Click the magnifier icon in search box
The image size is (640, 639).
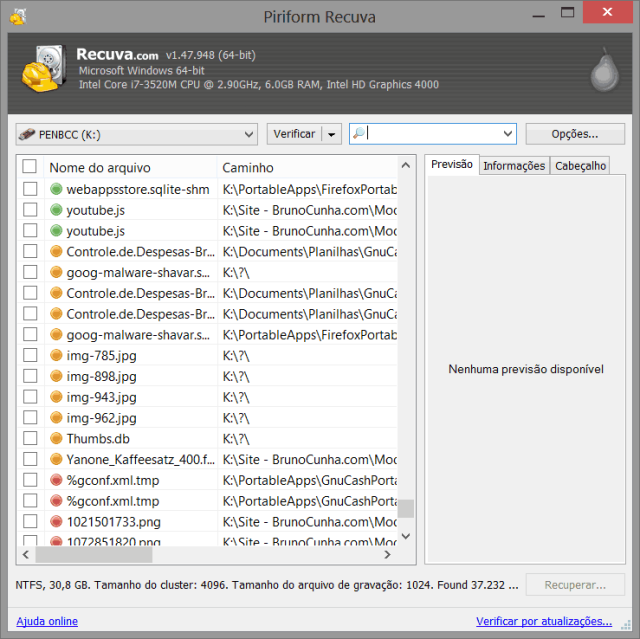point(359,134)
